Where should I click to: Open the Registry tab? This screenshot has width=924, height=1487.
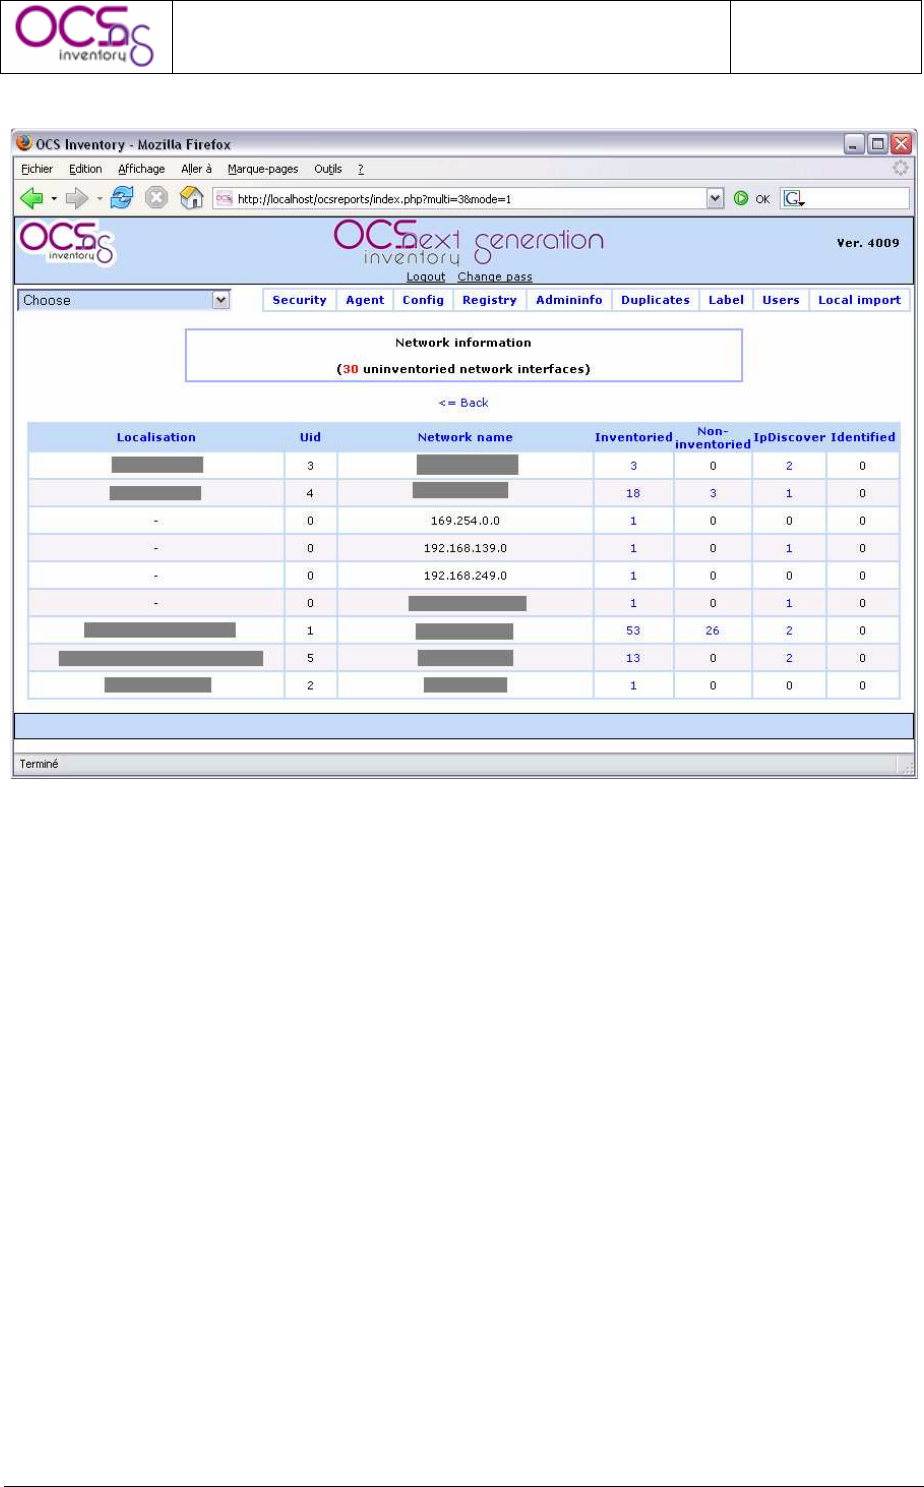pyautogui.click(x=490, y=300)
